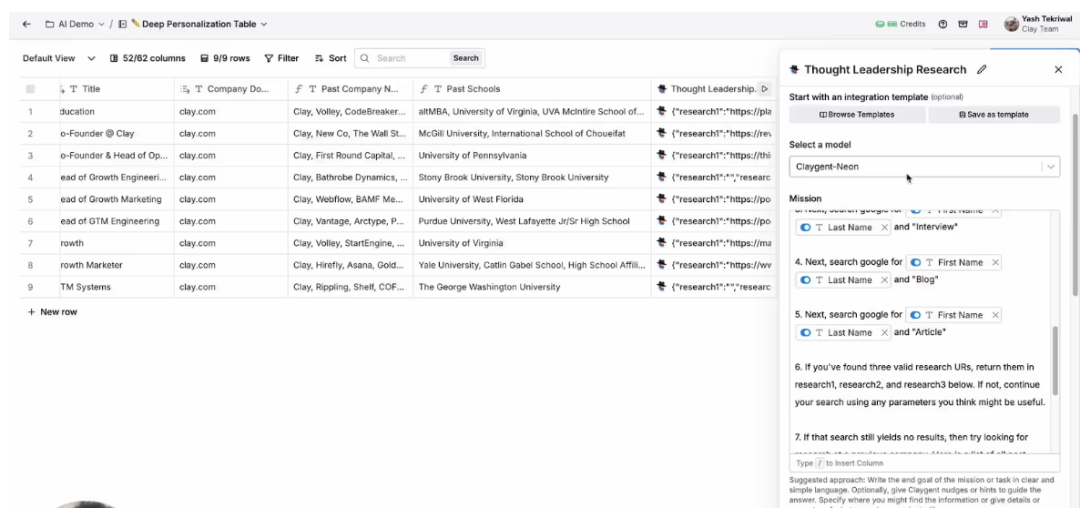
Task: Expand the AI Demo folder dropdown
Action: pos(101,24)
